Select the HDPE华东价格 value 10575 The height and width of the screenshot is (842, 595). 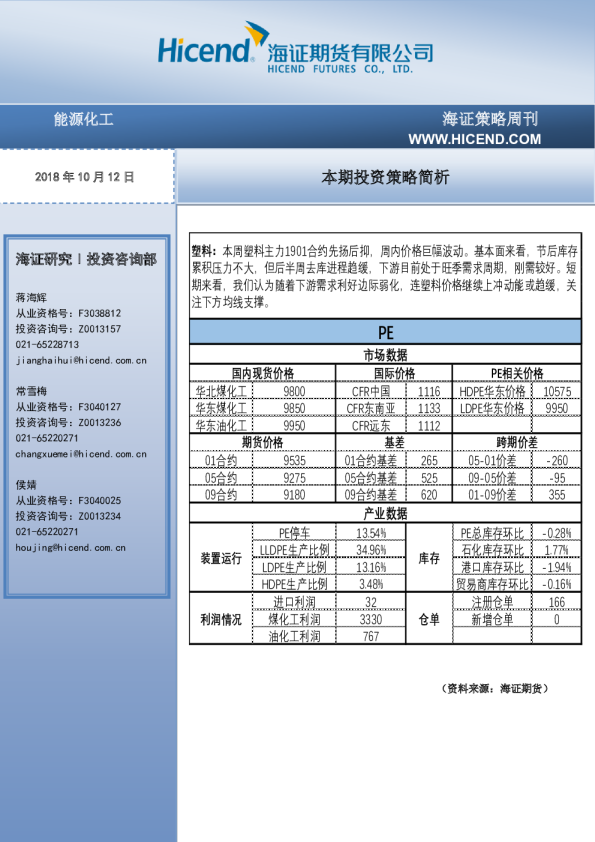coord(557,391)
